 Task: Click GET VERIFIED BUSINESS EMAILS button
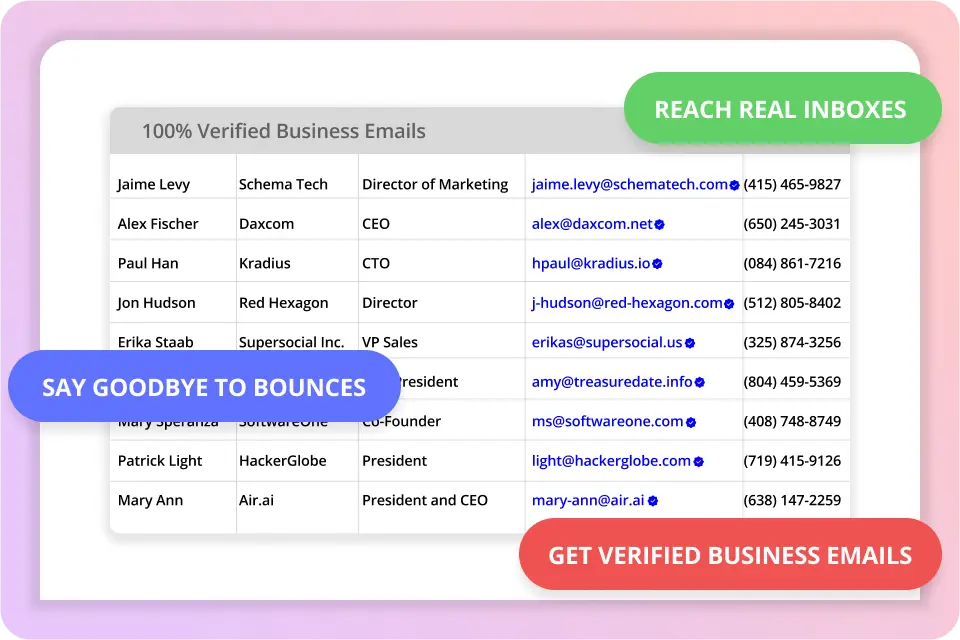pyautogui.click(x=730, y=555)
